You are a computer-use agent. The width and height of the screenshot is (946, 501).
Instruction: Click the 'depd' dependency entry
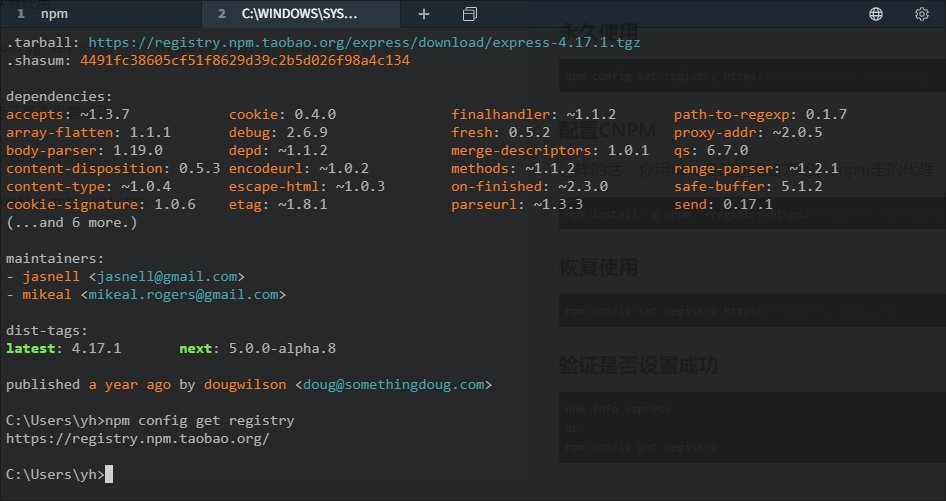coord(278,150)
